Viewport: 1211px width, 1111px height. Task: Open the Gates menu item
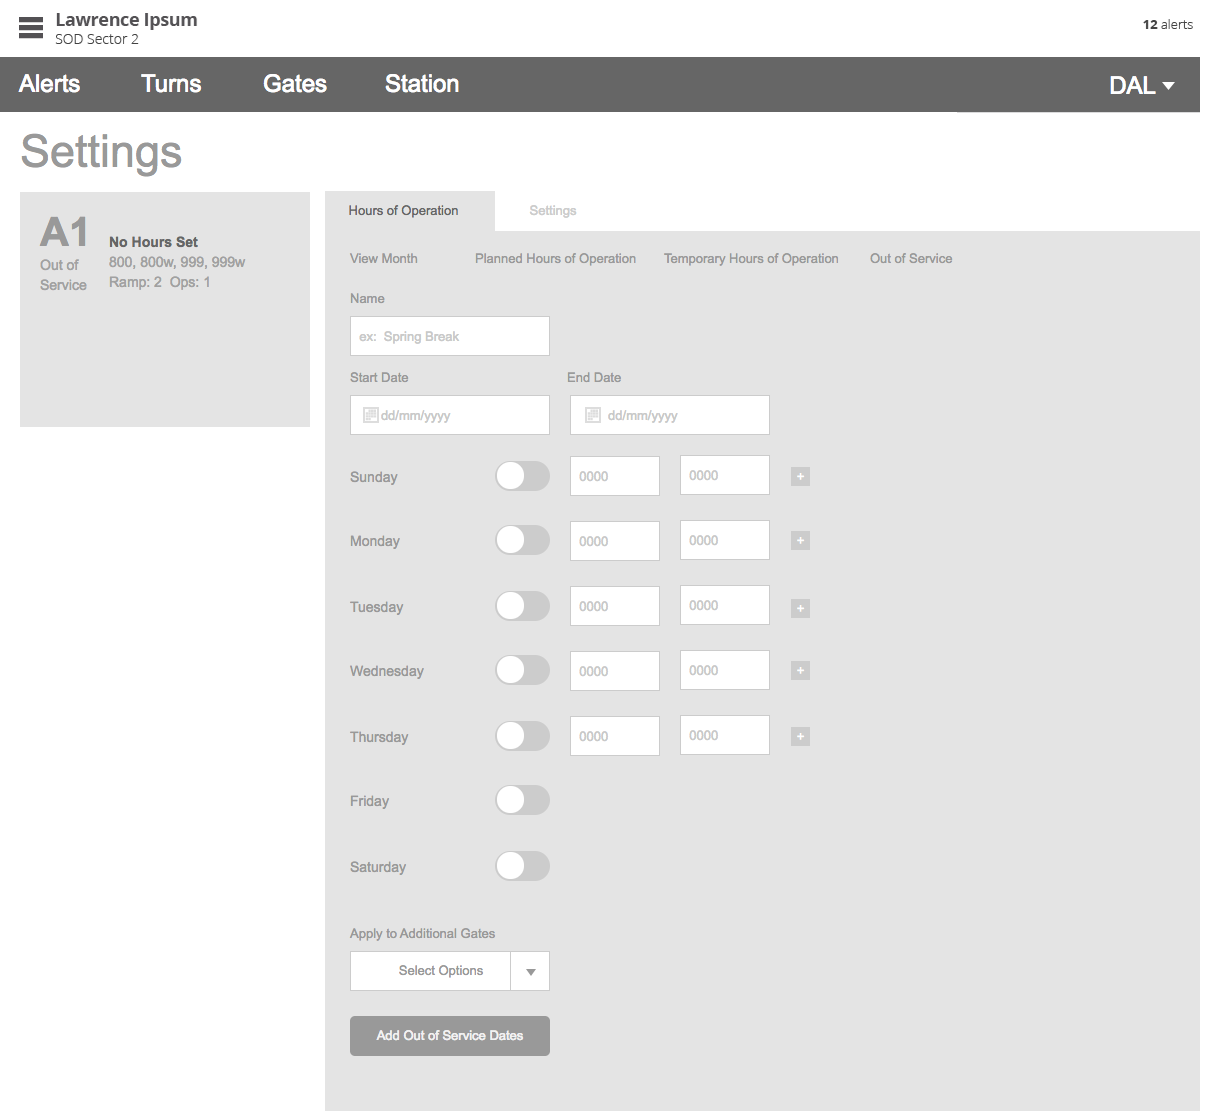(295, 84)
